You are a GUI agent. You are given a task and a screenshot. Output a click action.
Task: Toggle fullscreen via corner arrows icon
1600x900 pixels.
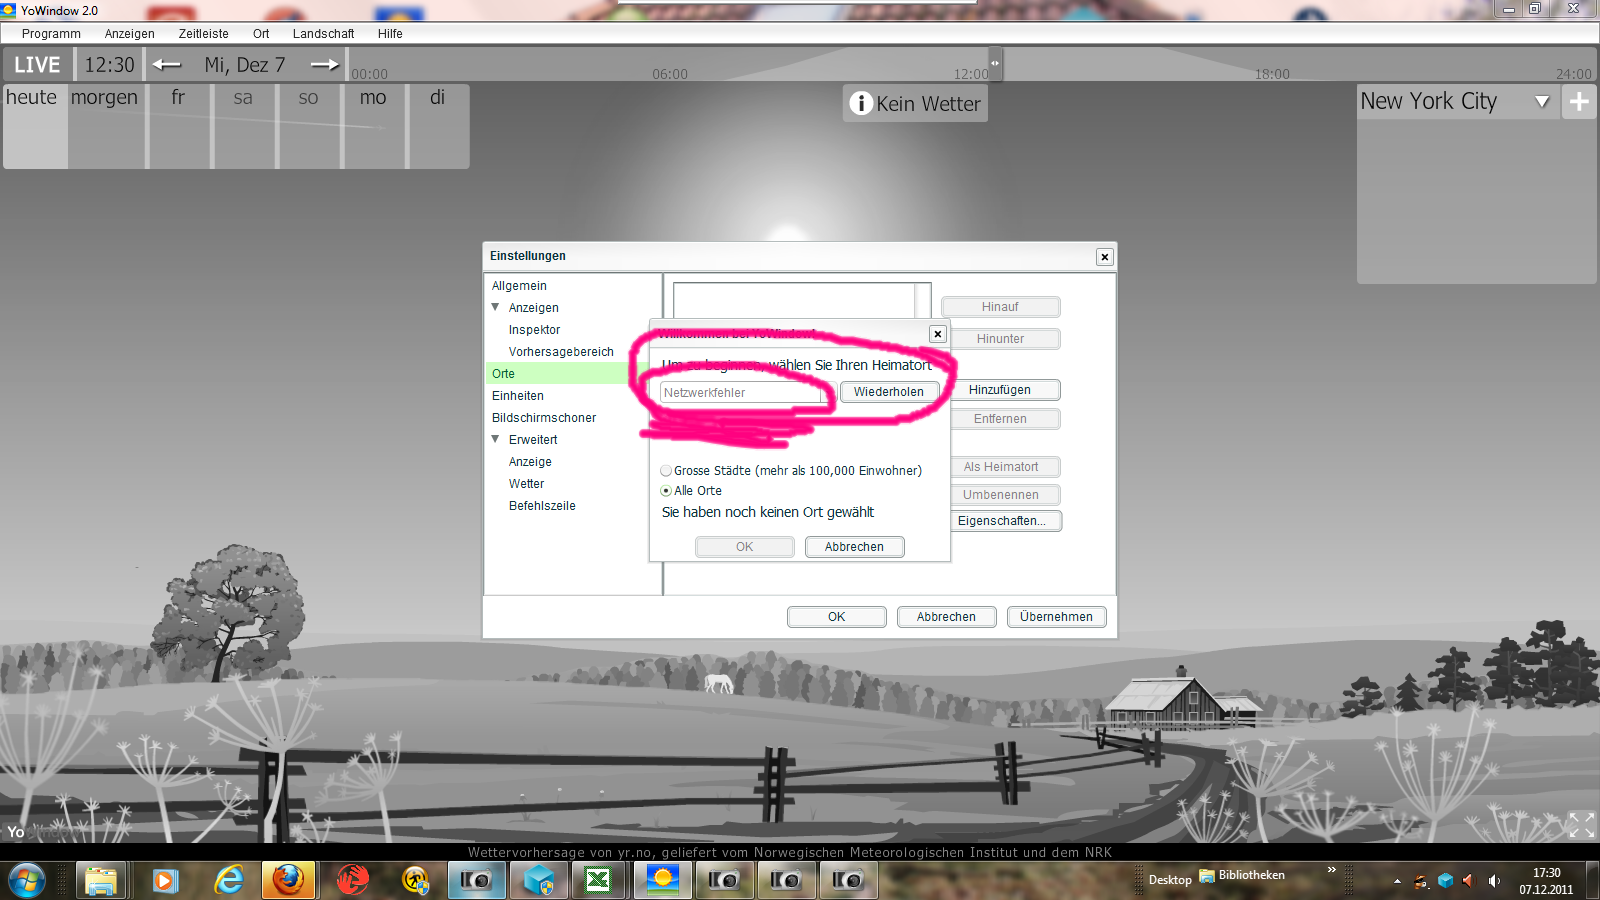click(x=1581, y=824)
